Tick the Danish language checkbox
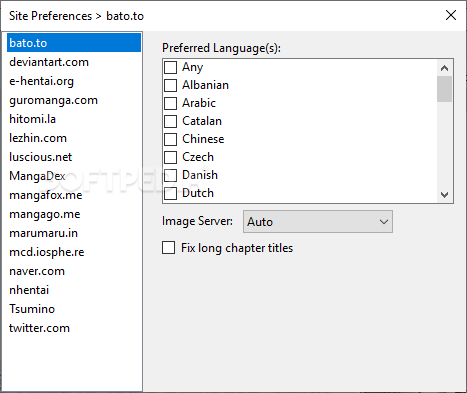The width and height of the screenshot is (467, 393). tap(170, 175)
